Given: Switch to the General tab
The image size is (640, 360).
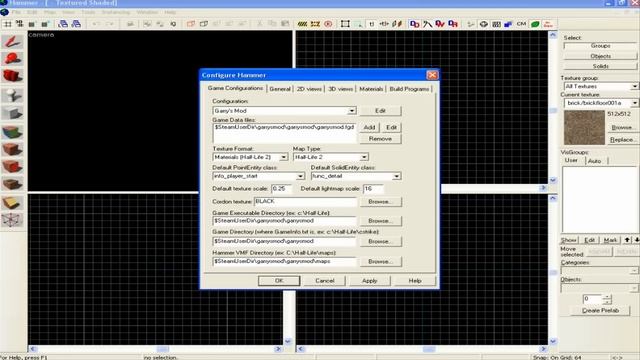Looking at the screenshot, I should [280, 89].
